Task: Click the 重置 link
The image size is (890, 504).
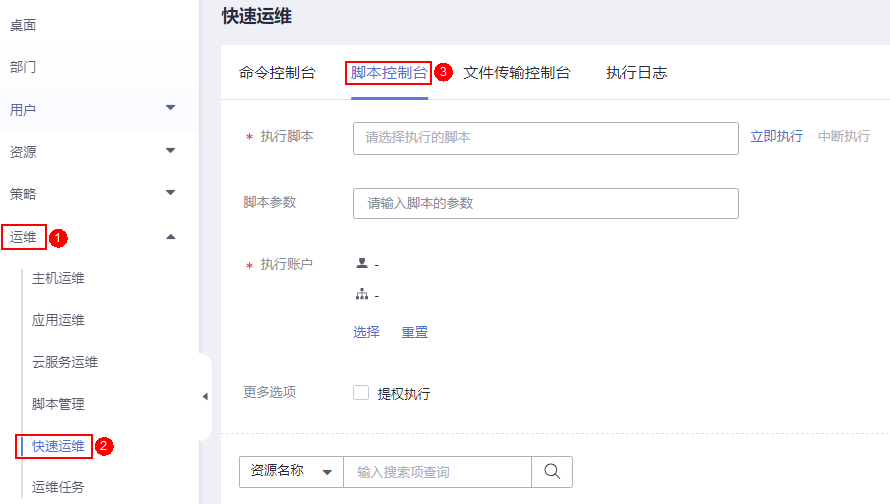Action: (415, 332)
